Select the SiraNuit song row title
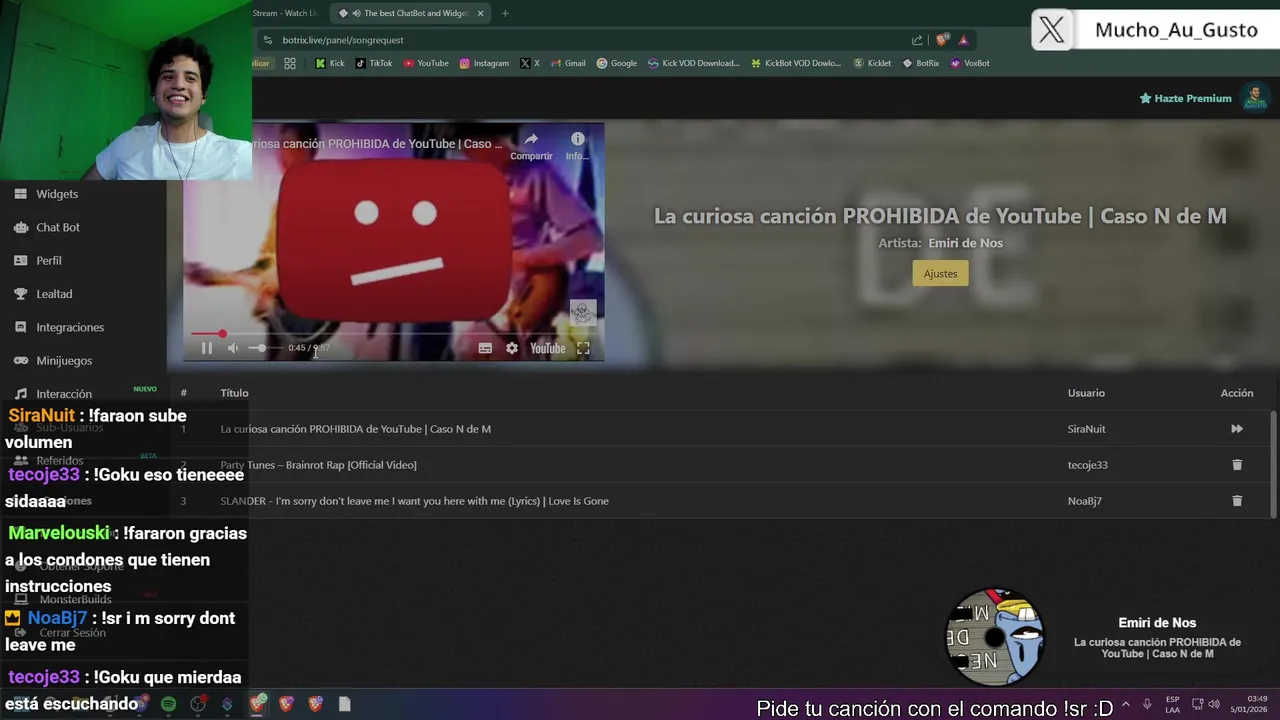 (x=355, y=429)
